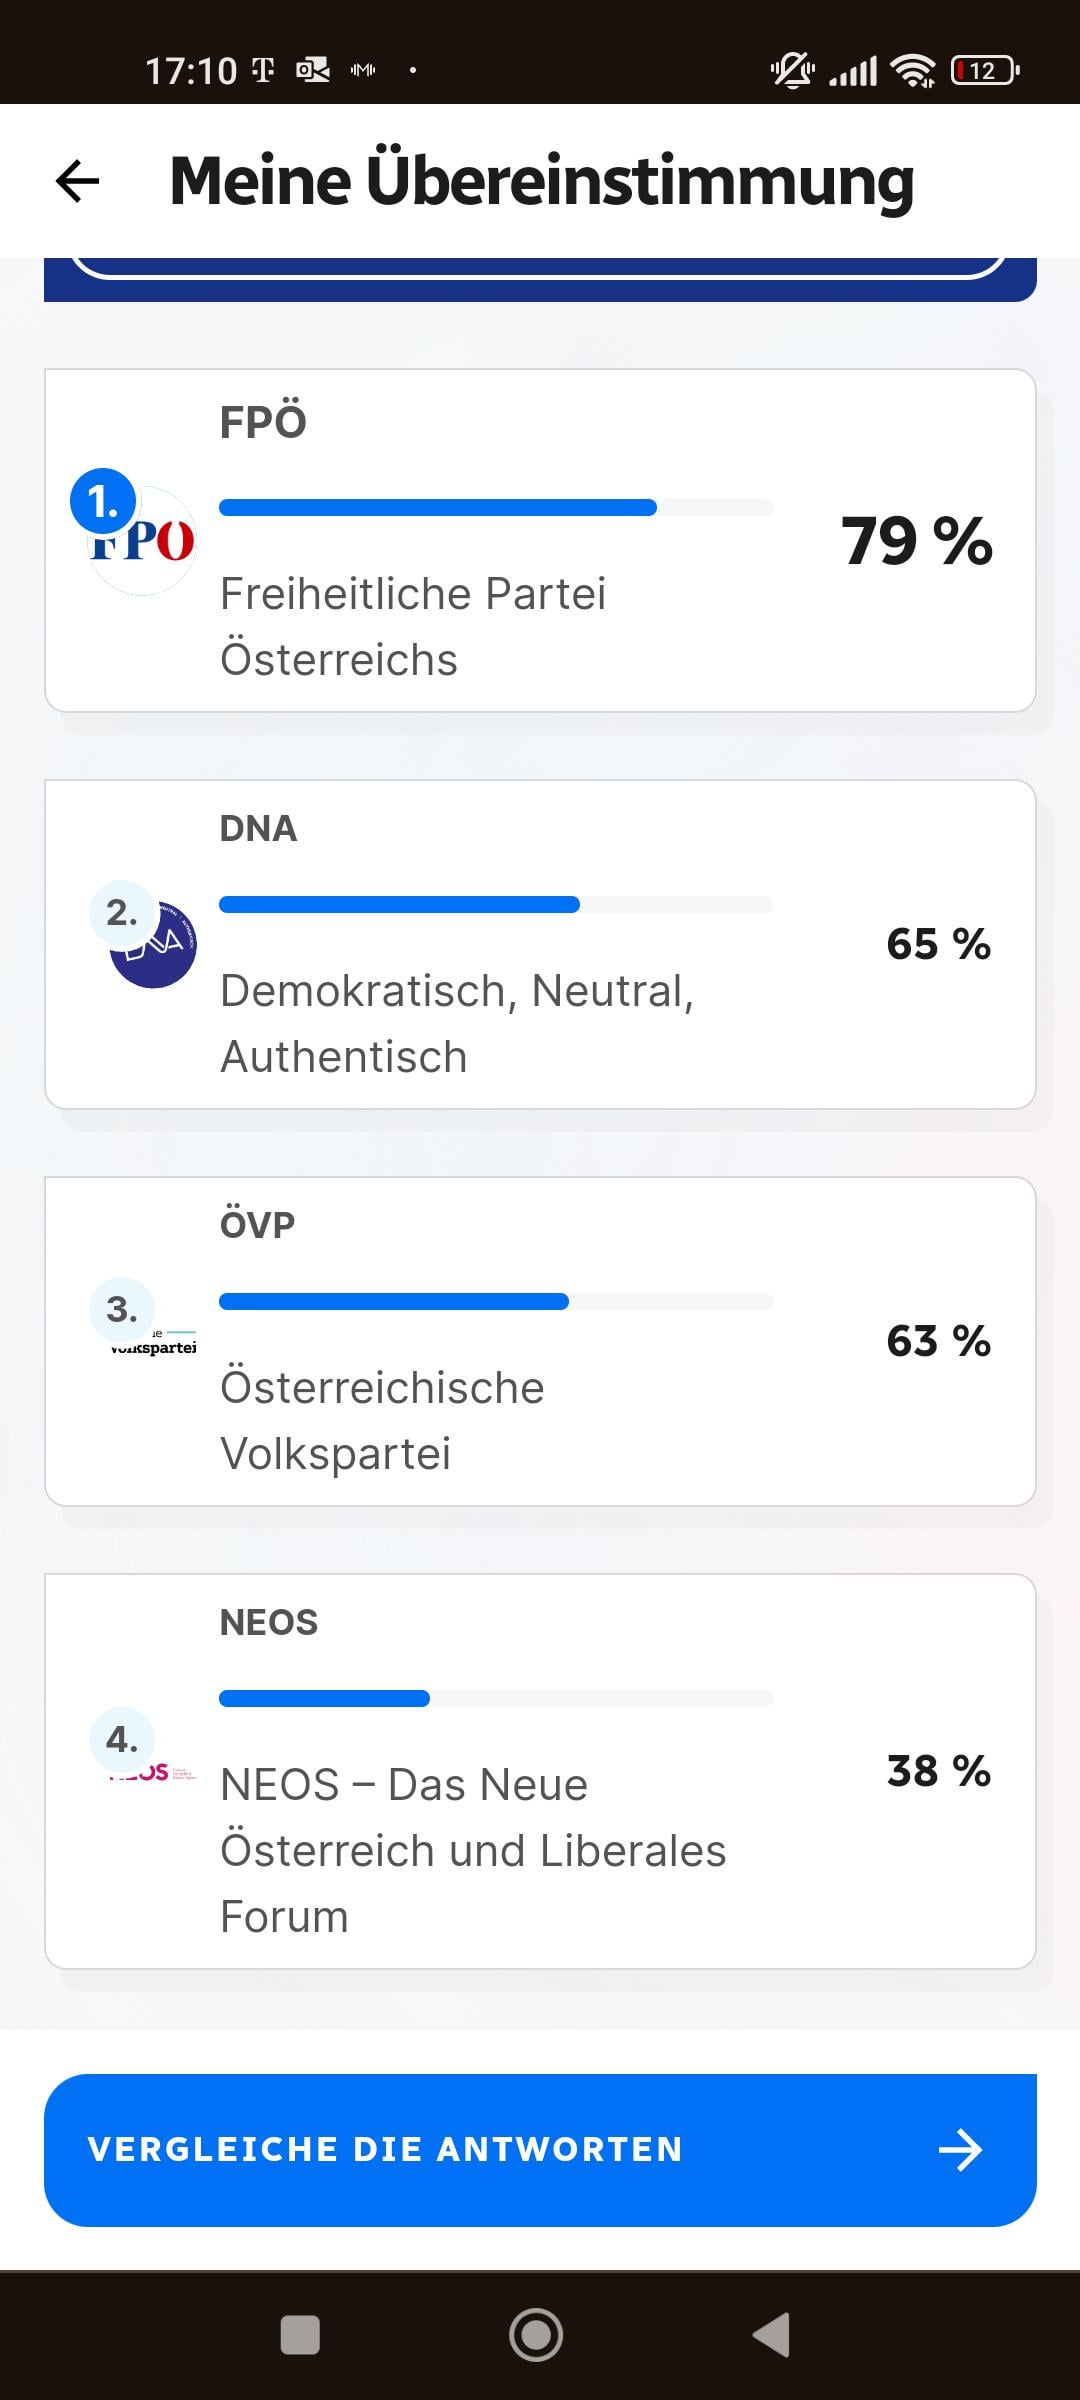Tap the Android recent apps square
This screenshot has height=2400, width=1080.
(300, 2335)
